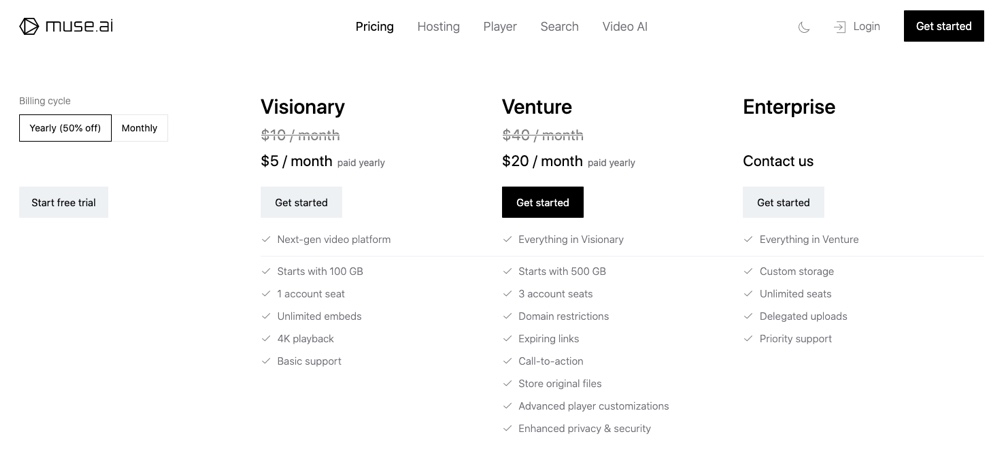Image resolution: width=1000 pixels, height=456 pixels.
Task: Click the muse.ai logo icon
Action: (29, 26)
